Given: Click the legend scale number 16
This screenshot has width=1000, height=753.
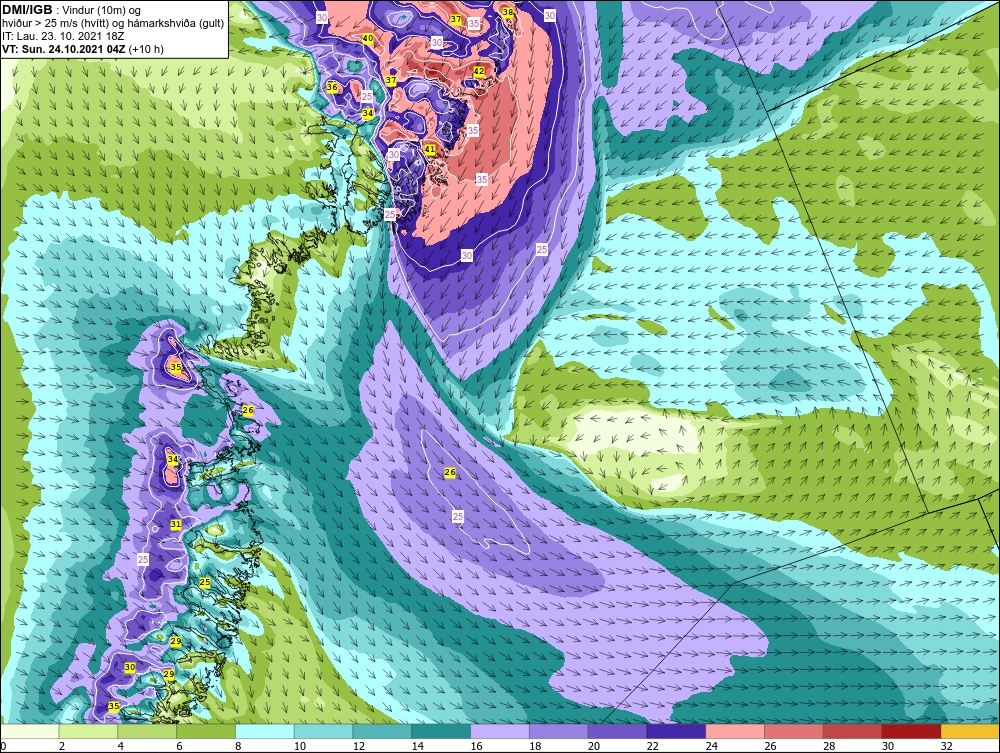Looking at the screenshot, I should pyautogui.click(x=476, y=746).
